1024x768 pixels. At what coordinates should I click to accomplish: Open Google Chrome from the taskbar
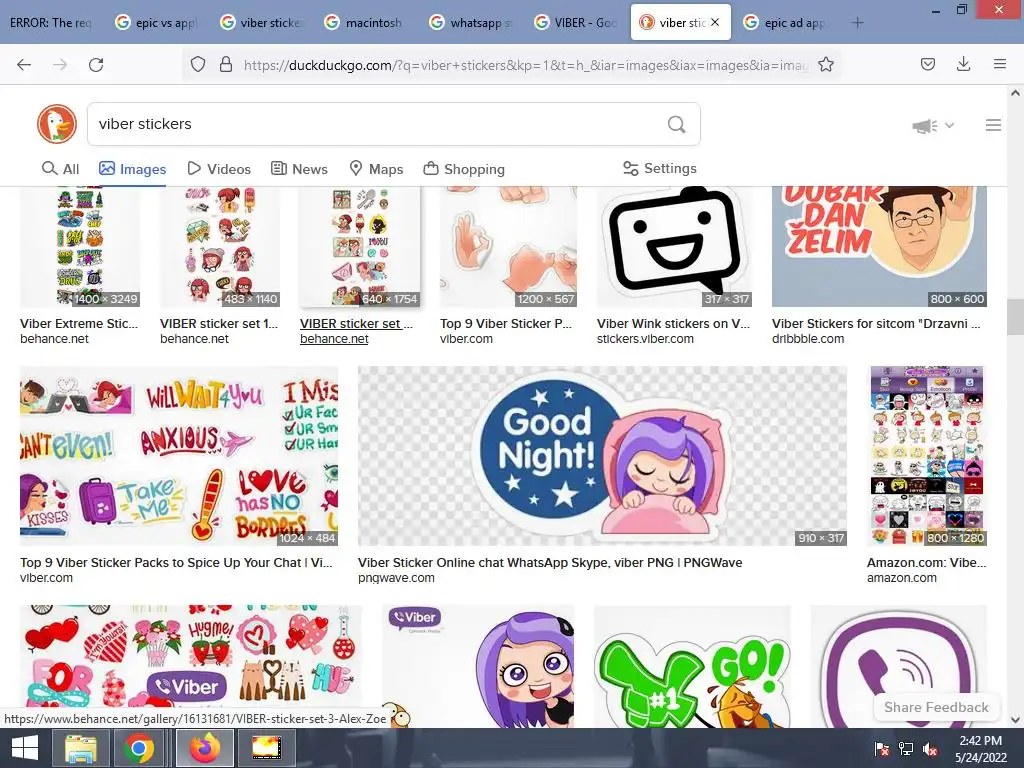pyautogui.click(x=138, y=748)
